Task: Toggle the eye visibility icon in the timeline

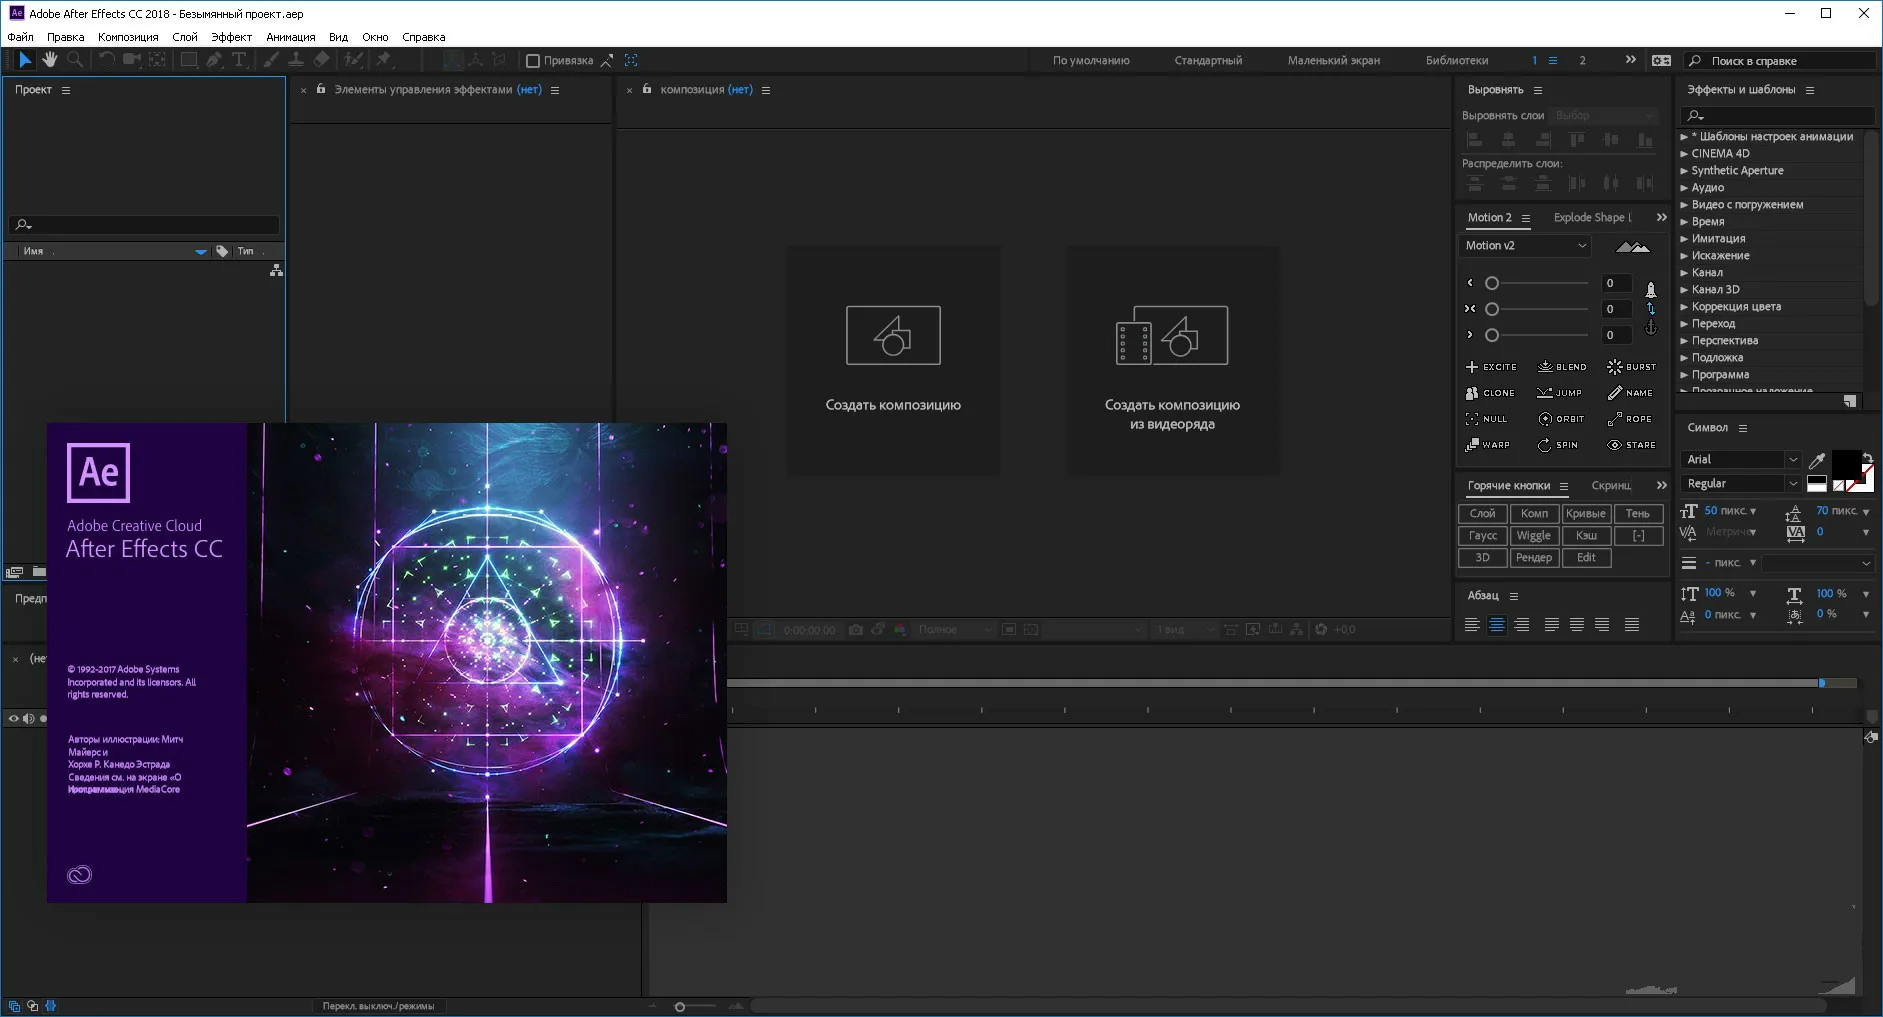Action: coord(13,718)
